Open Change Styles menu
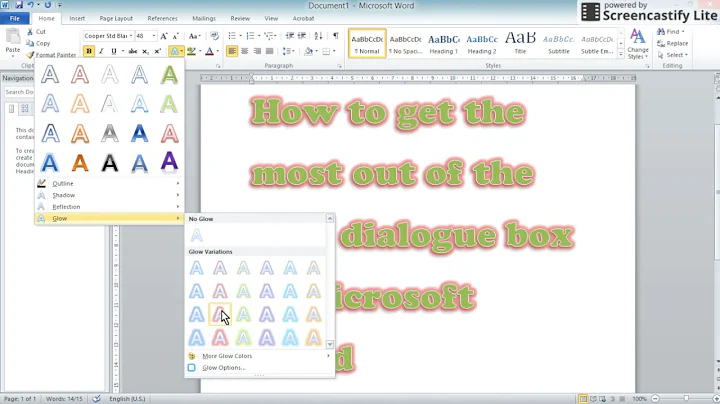Viewport: 720px width, 404px height. pyautogui.click(x=637, y=44)
